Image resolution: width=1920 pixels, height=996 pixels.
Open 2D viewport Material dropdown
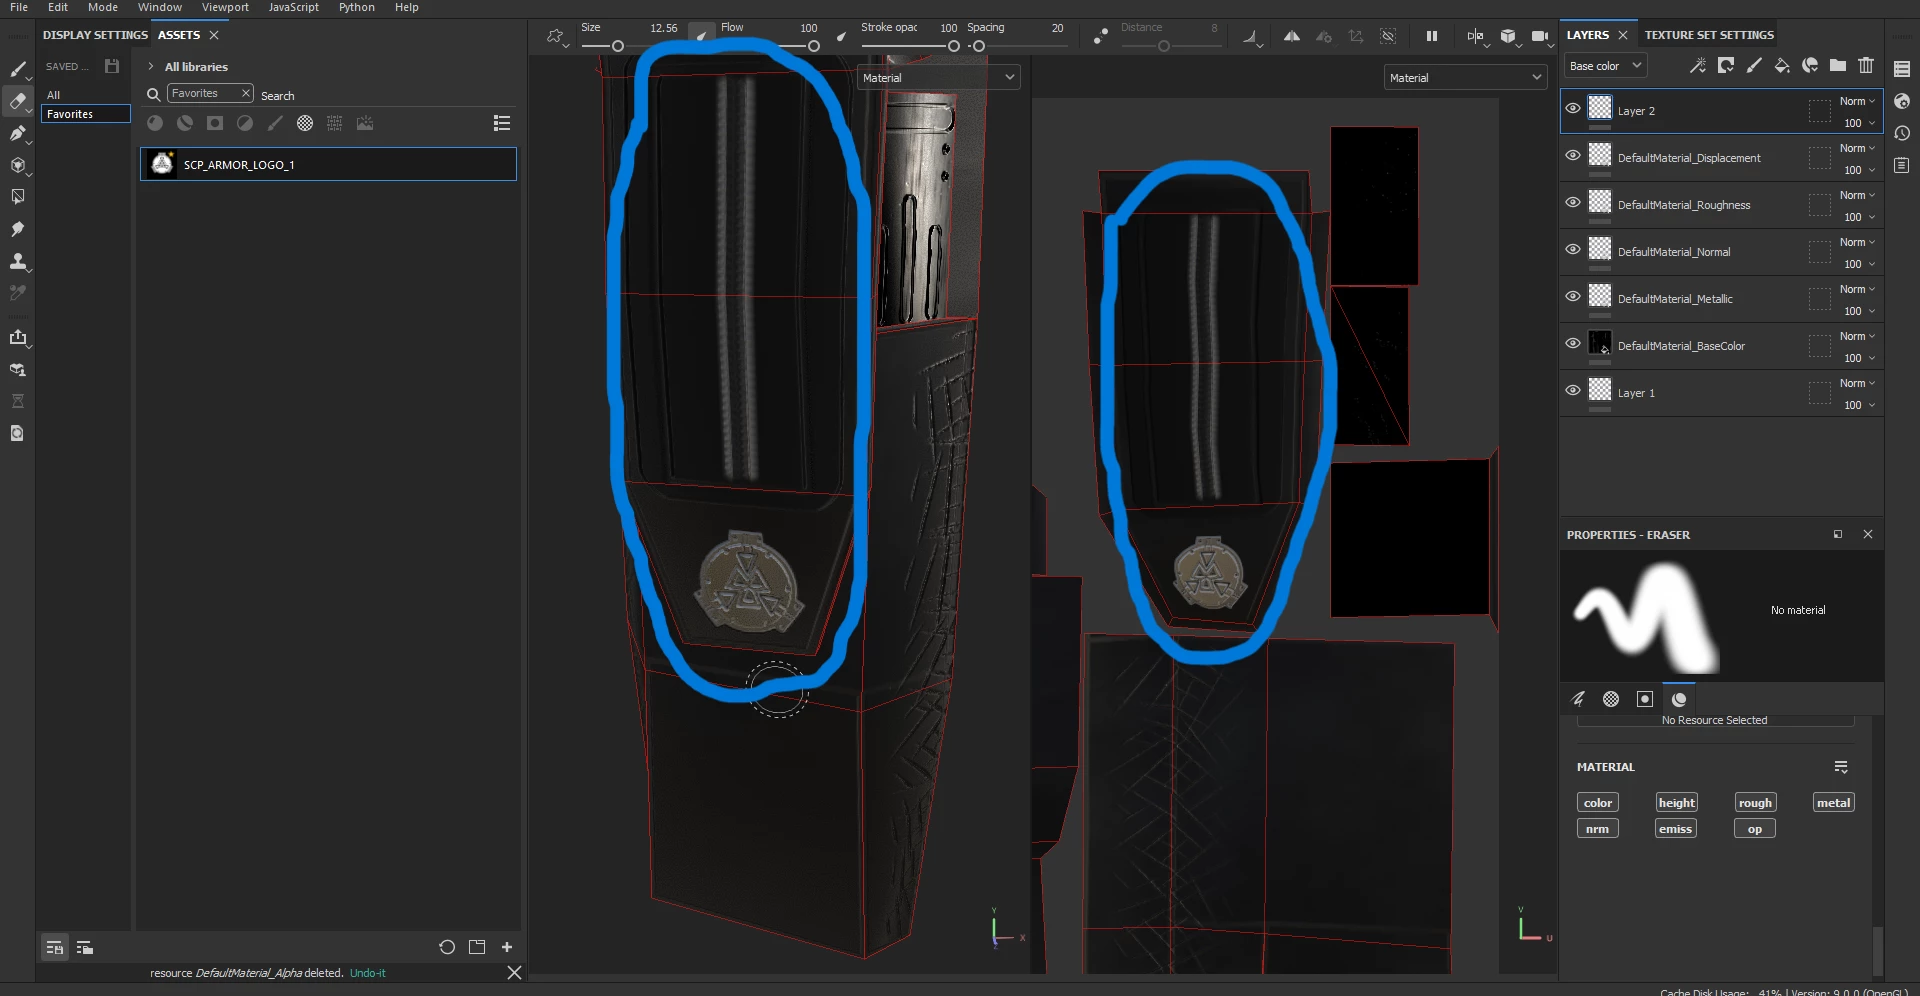coord(1466,78)
